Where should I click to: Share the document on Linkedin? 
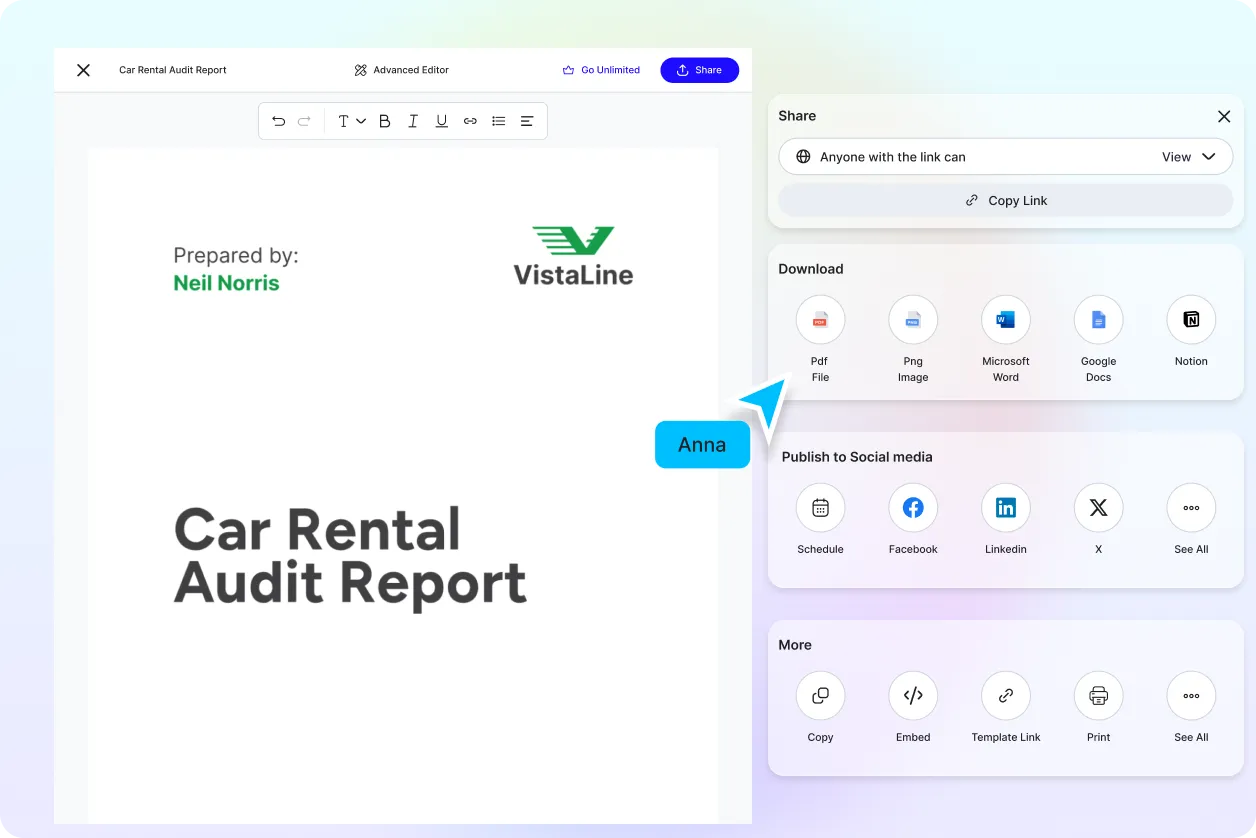(x=1005, y=507)
